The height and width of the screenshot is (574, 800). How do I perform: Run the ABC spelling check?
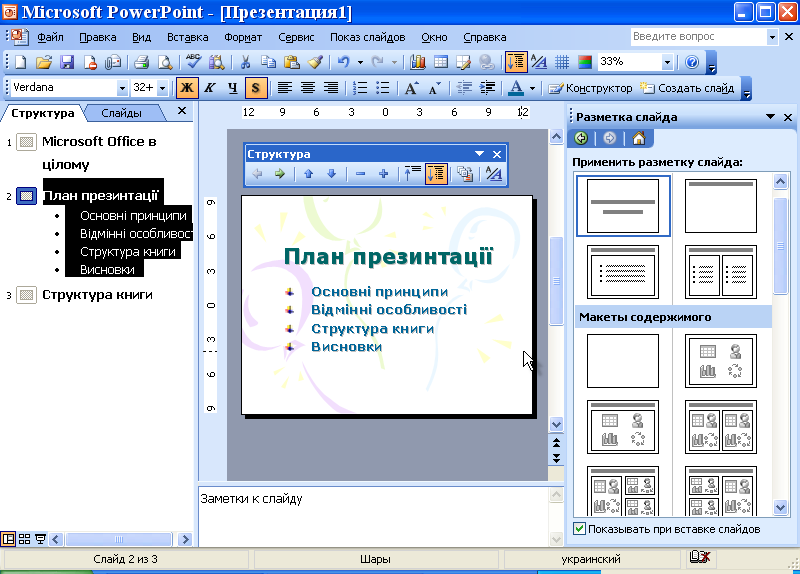193,62
